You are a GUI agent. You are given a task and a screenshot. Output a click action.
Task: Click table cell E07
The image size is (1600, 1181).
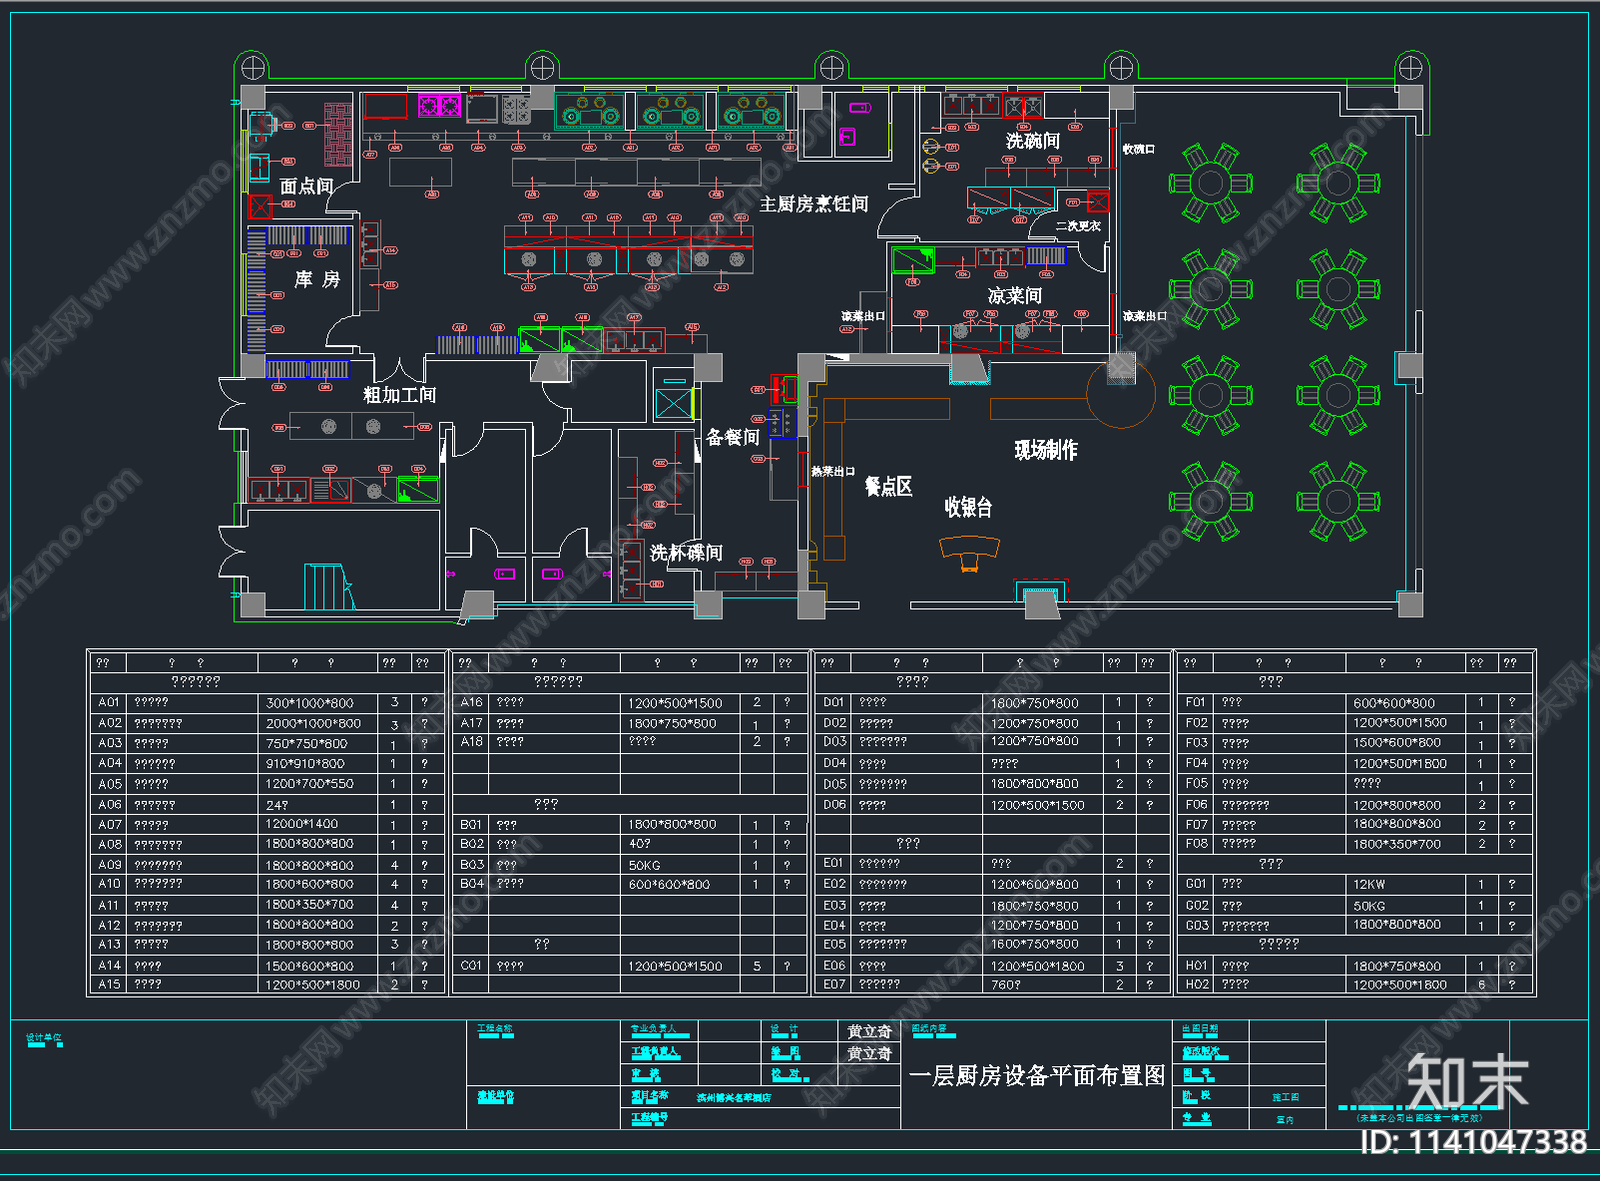[x=834, y=984]
